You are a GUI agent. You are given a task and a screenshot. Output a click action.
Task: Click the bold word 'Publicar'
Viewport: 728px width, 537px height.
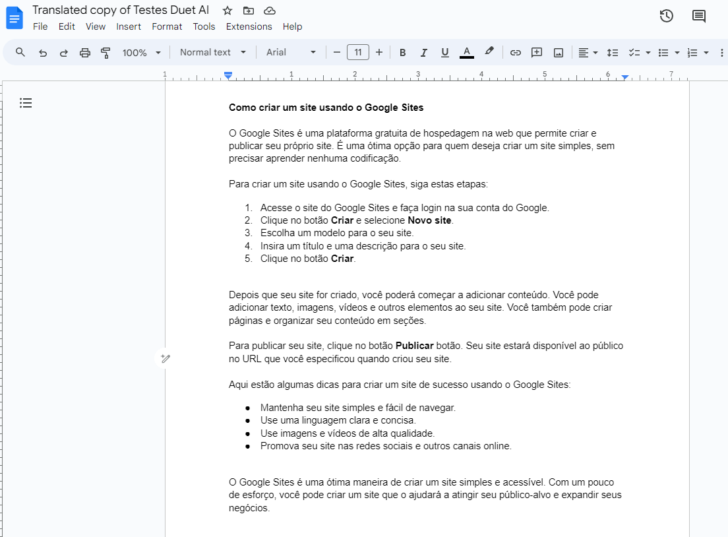pyautogui.click(x=414, y=346)
